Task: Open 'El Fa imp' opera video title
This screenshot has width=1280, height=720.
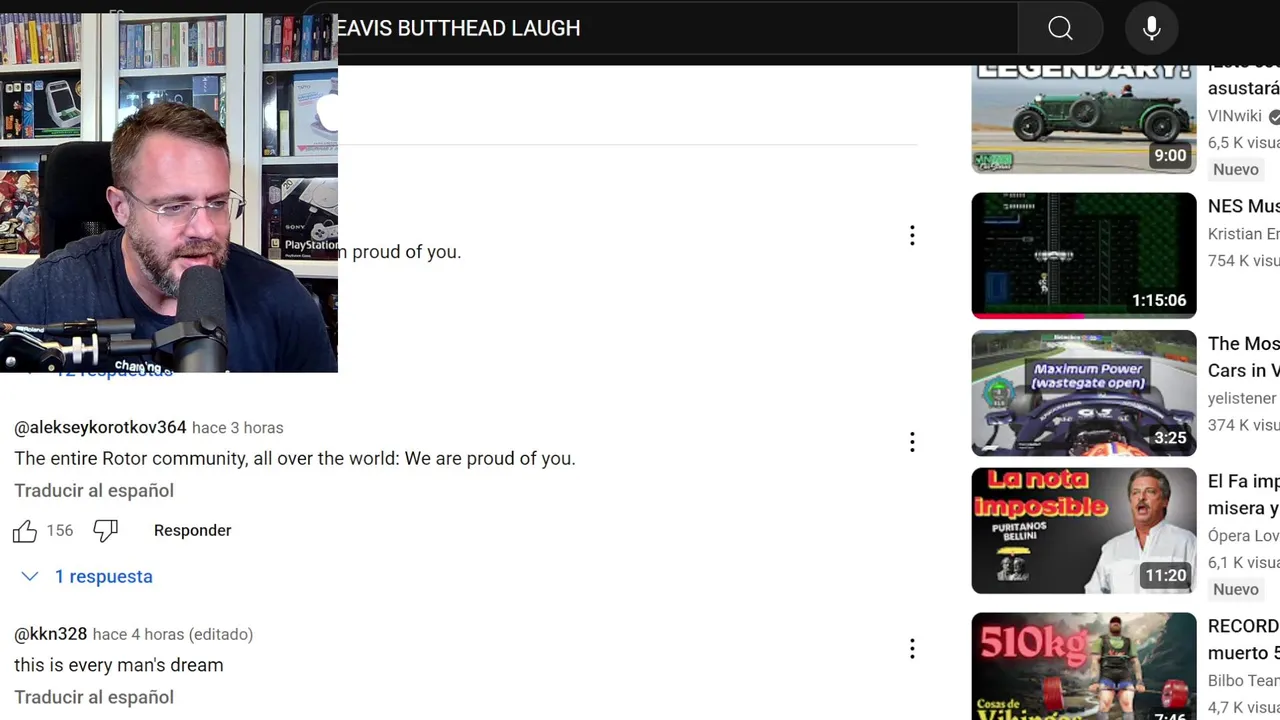Action: 1244,495
